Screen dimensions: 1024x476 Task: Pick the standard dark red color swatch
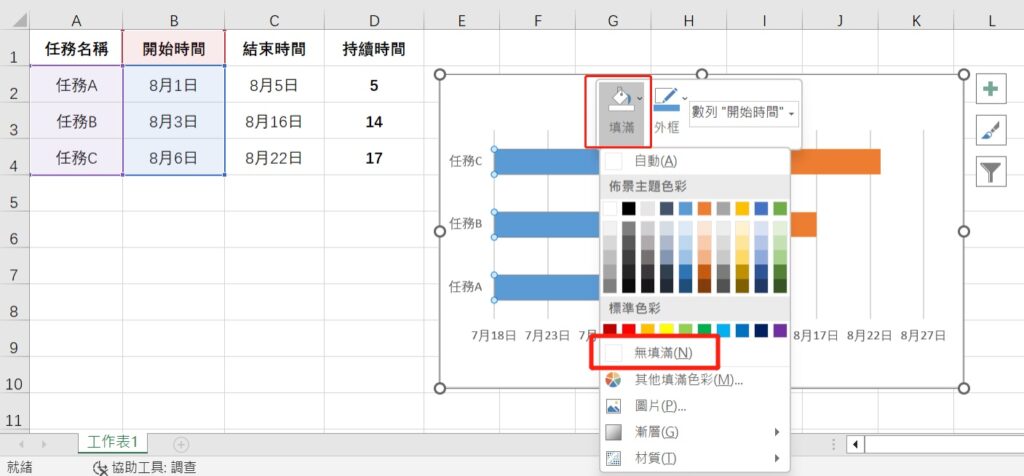610,329
